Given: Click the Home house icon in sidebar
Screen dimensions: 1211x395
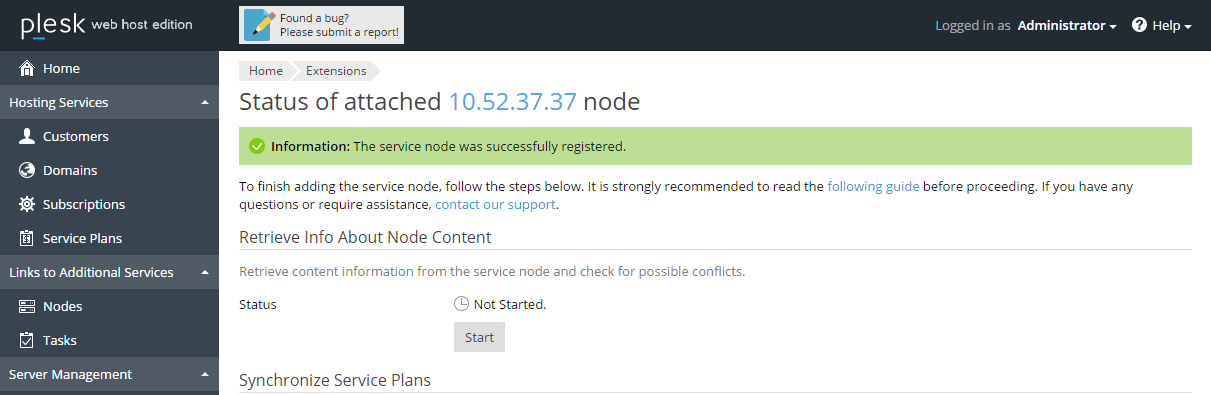Looking at the screenshot, I should click(27, 68).
